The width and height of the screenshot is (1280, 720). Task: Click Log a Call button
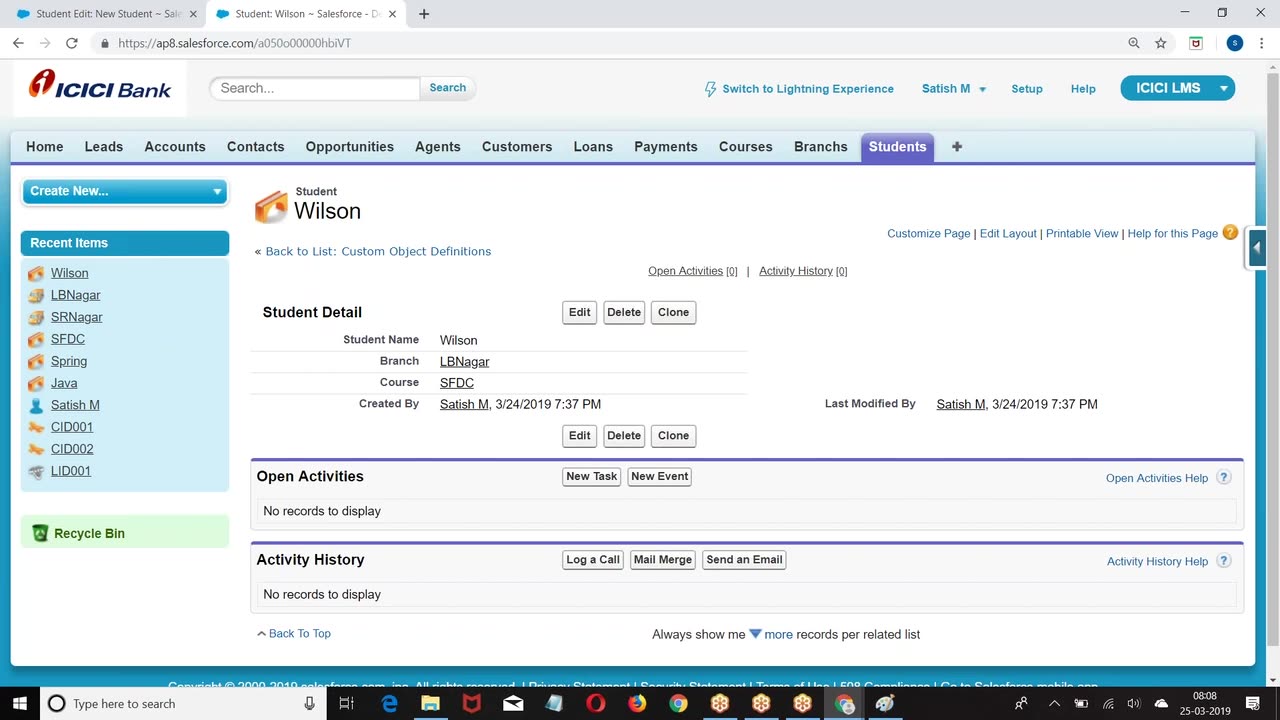coord(593,560)
